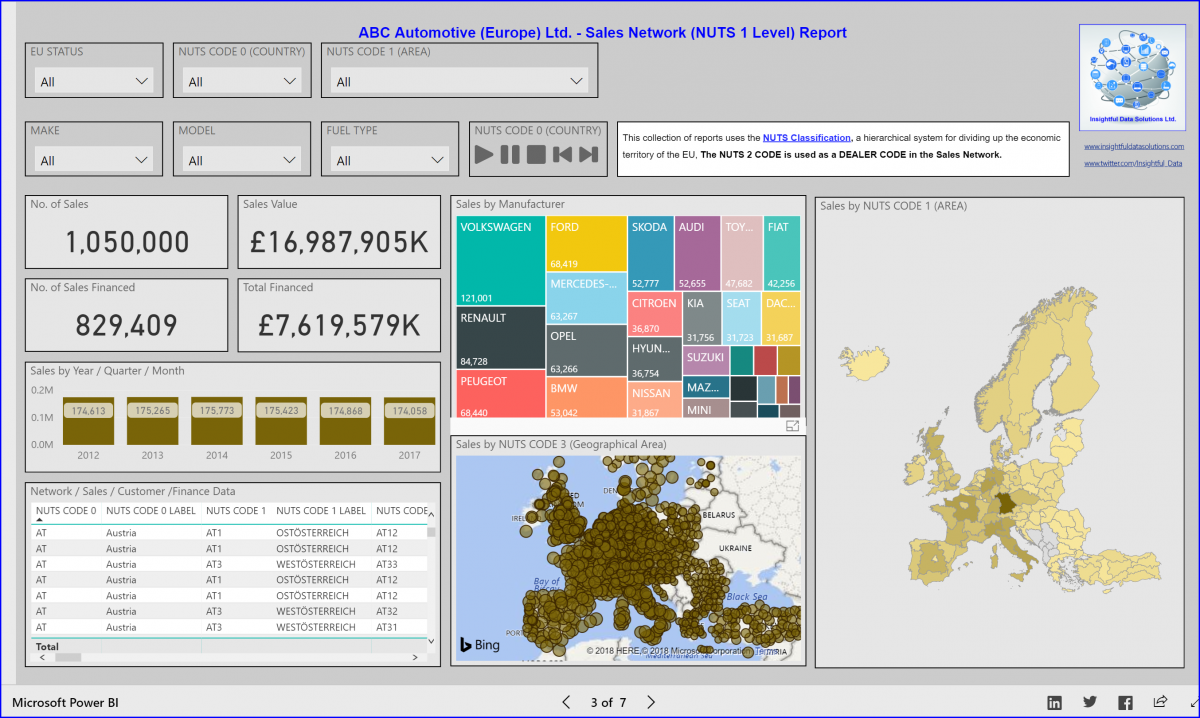Open the FUEL TYPE dropdown

coord(437,160)
